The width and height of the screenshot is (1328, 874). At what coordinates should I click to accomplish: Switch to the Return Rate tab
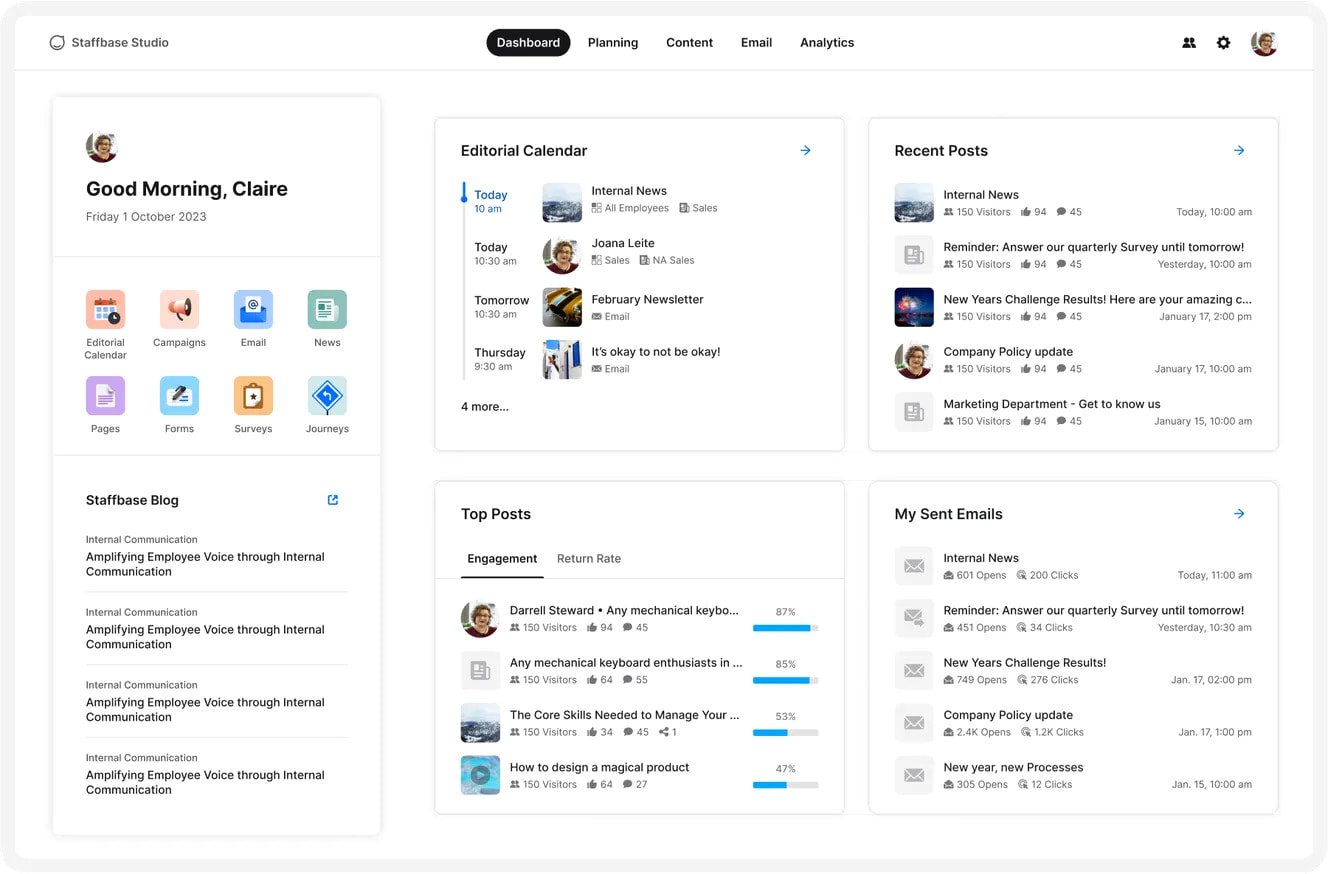click(x=589, y=559)
